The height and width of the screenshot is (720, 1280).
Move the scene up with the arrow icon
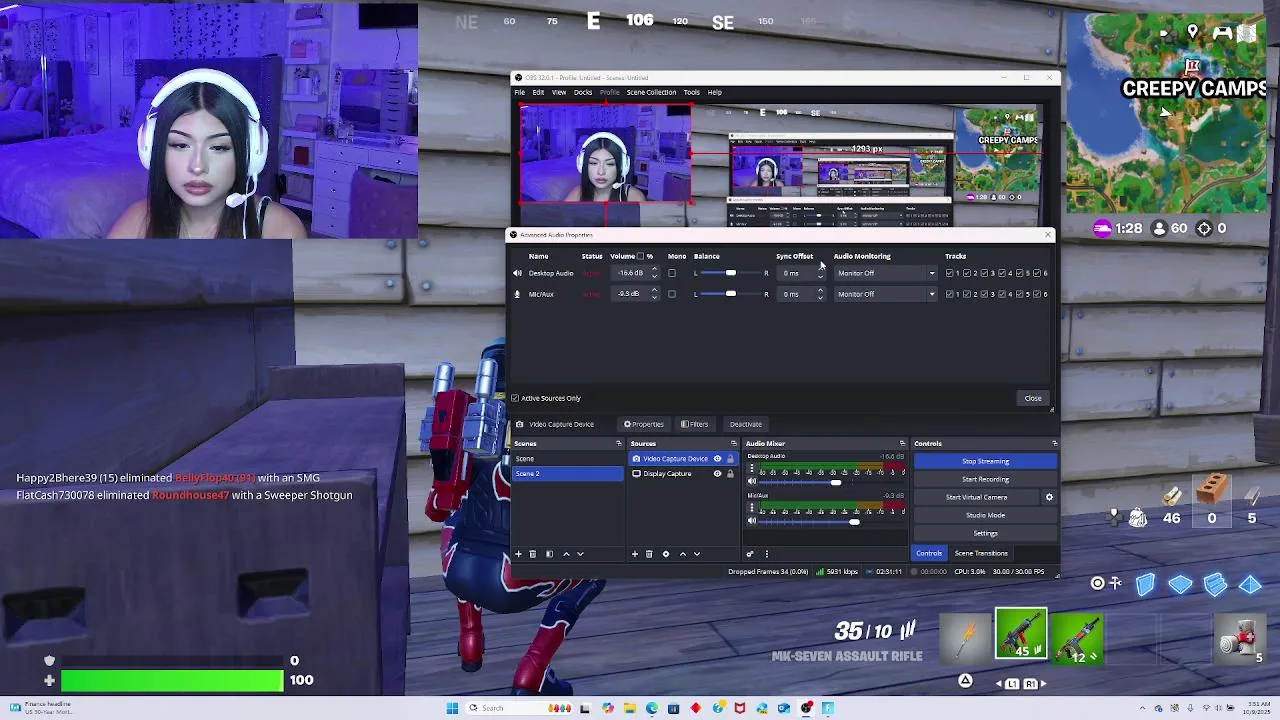[x=566, y=554]
